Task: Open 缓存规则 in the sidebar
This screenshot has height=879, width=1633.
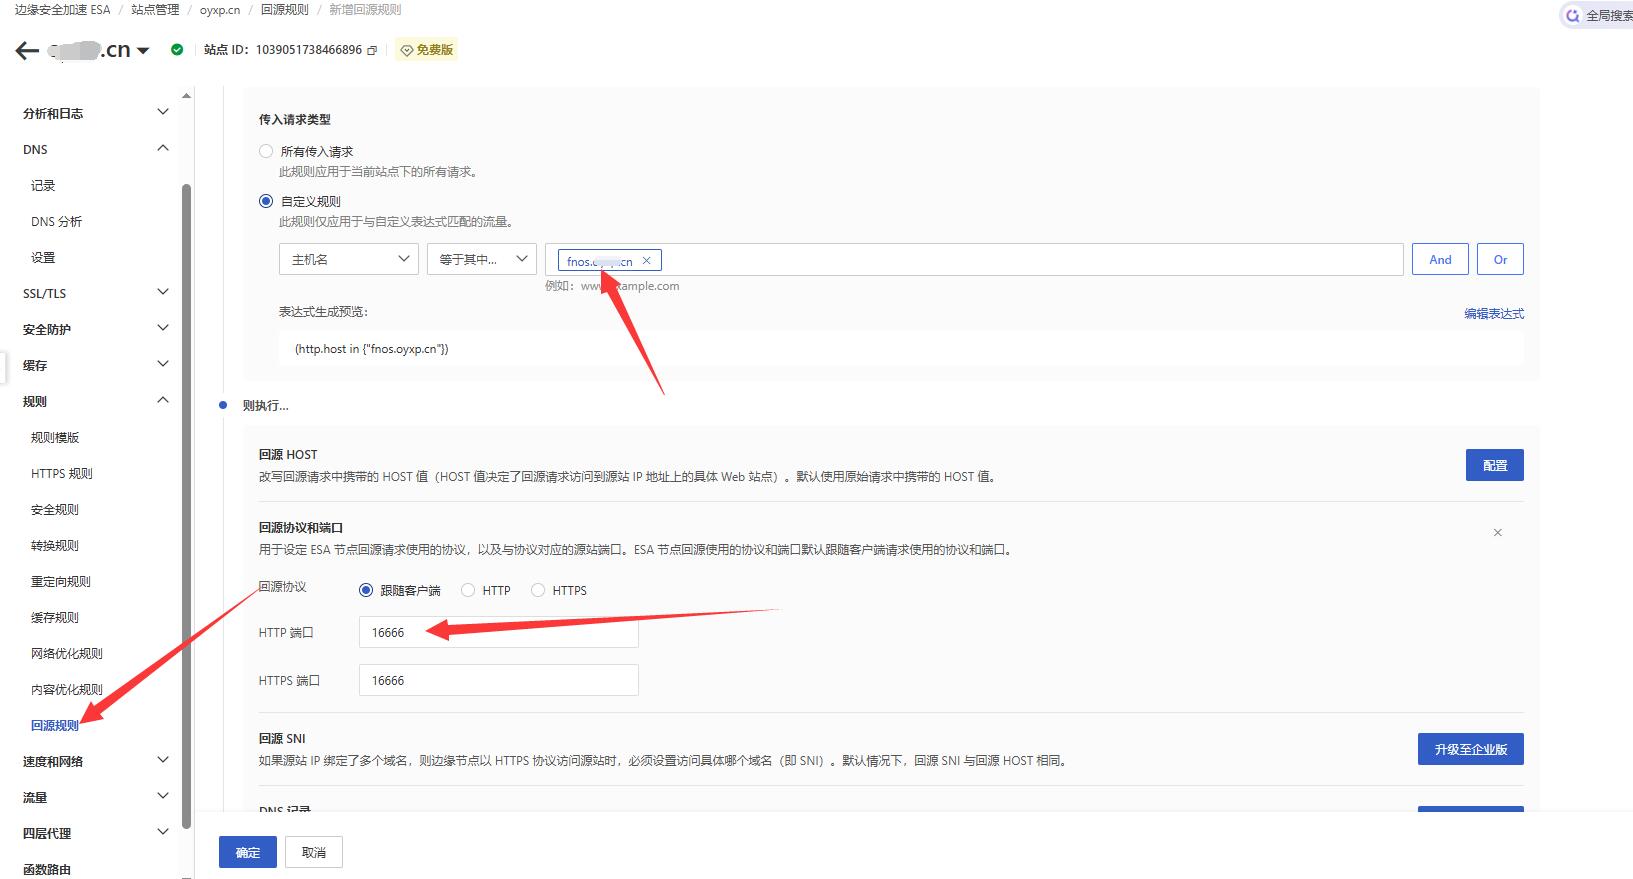Action: click(55, 618)
